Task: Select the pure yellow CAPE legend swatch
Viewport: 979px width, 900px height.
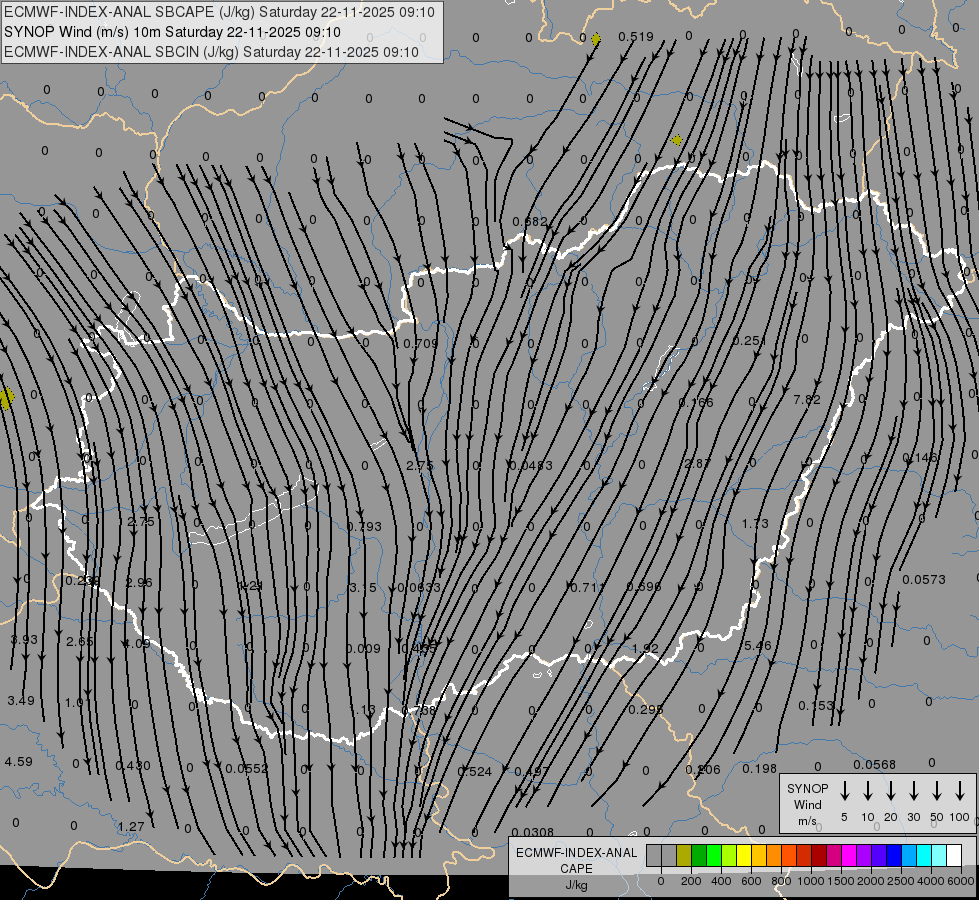Action: 744,856
